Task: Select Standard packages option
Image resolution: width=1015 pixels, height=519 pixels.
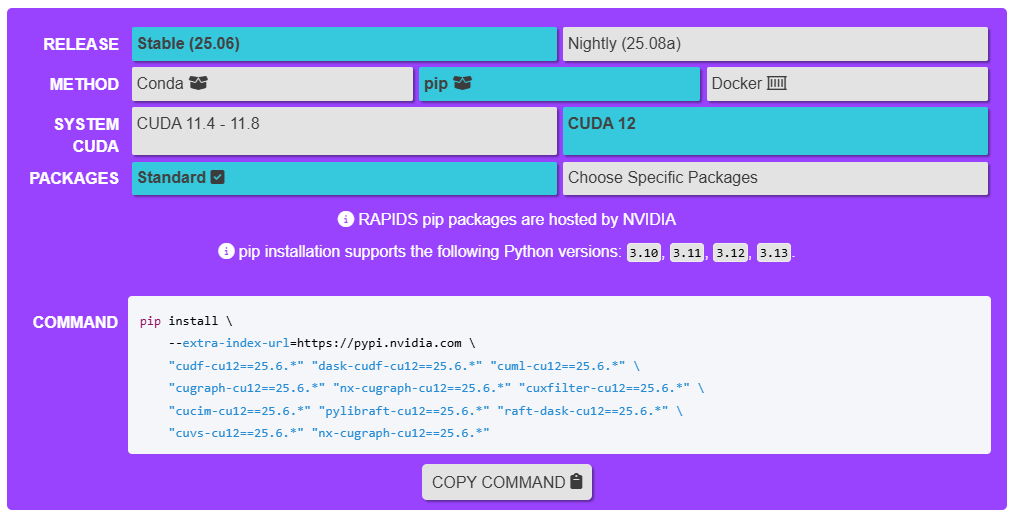Action: point(344,179)
